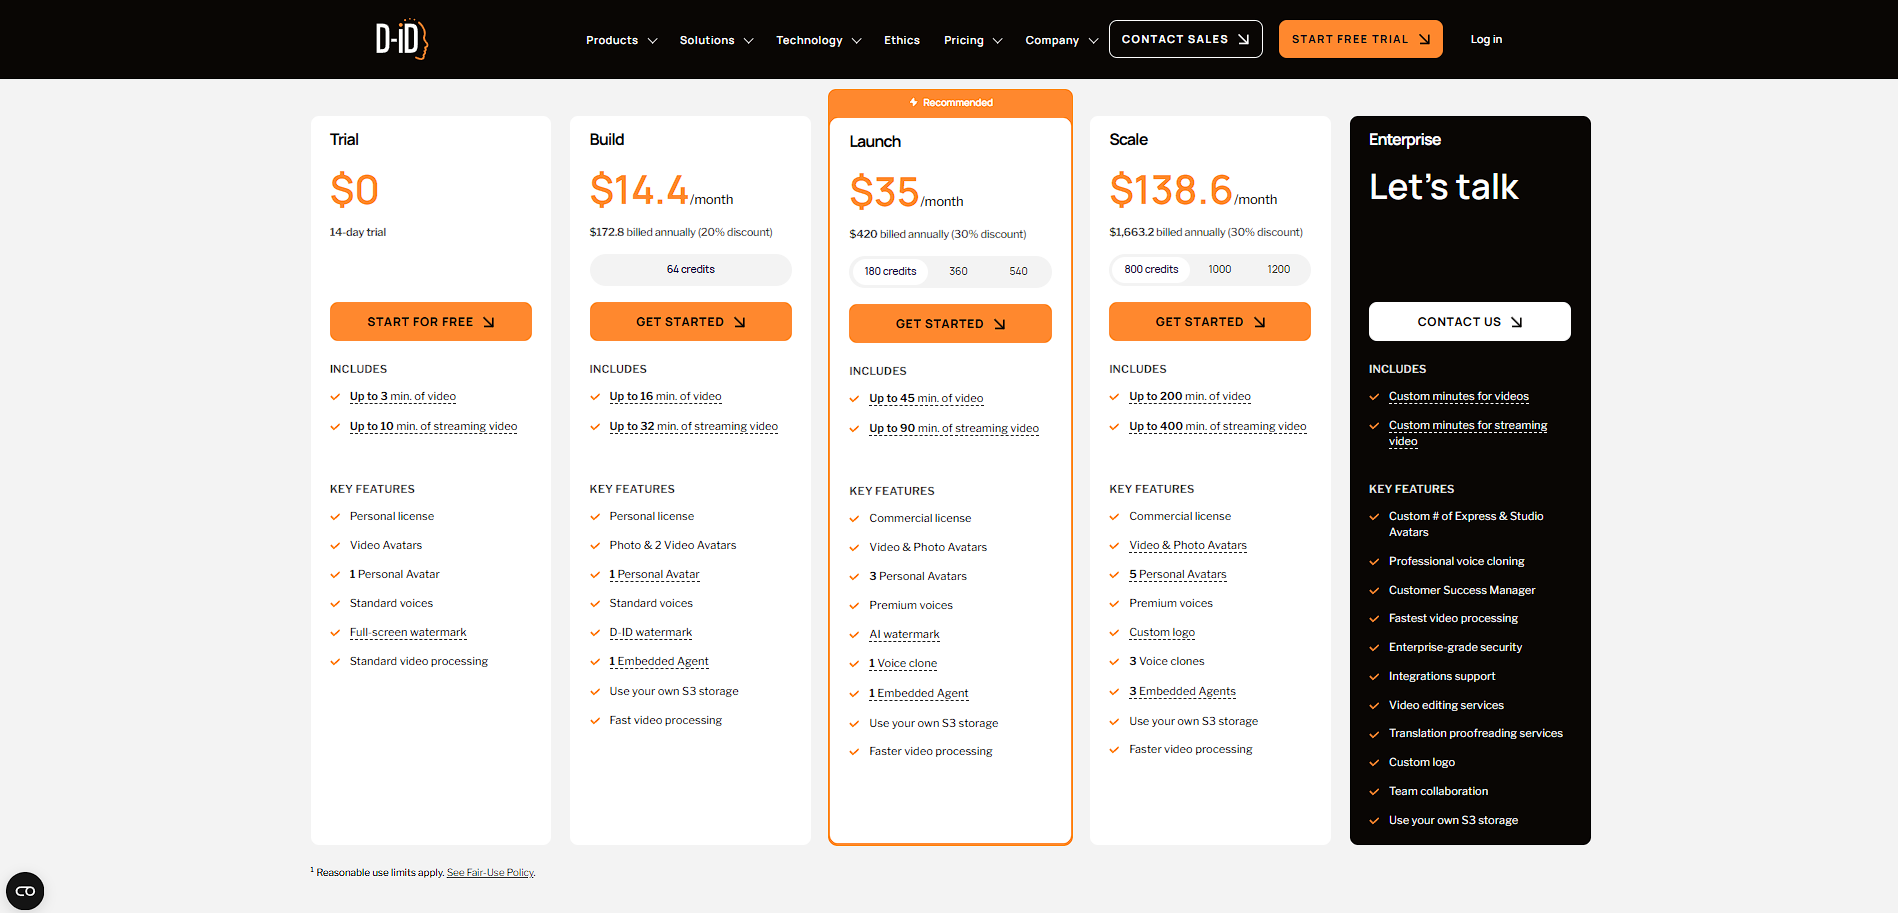This screenshot has height=913, width=1898.
Task: Click 'Up to 10 min. of streaming video'
Action: point(433,426)
